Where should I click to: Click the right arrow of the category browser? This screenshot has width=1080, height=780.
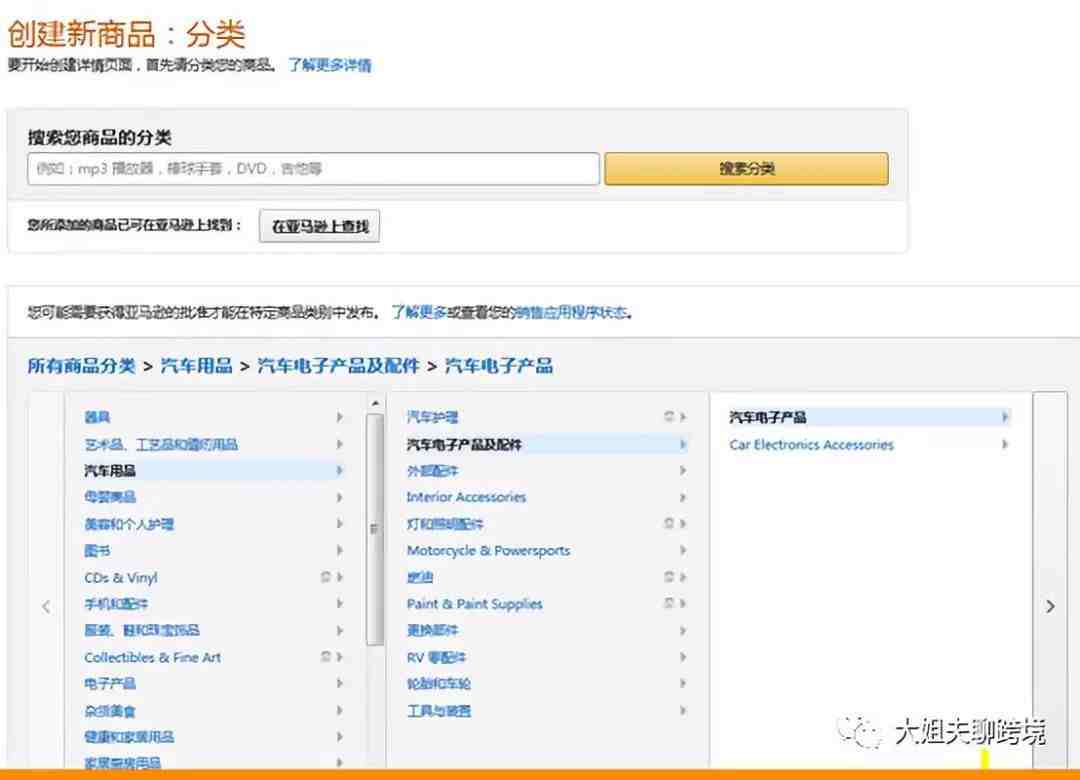(x=1050, y=606)
